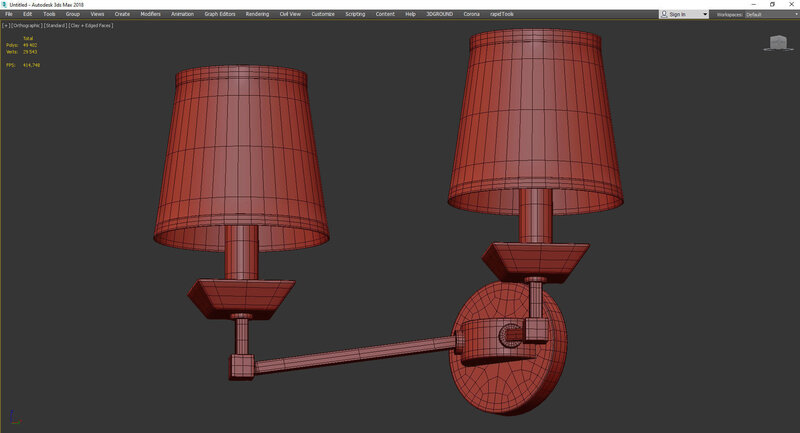Open the 3DGROUND menu

tap(437, 14)
